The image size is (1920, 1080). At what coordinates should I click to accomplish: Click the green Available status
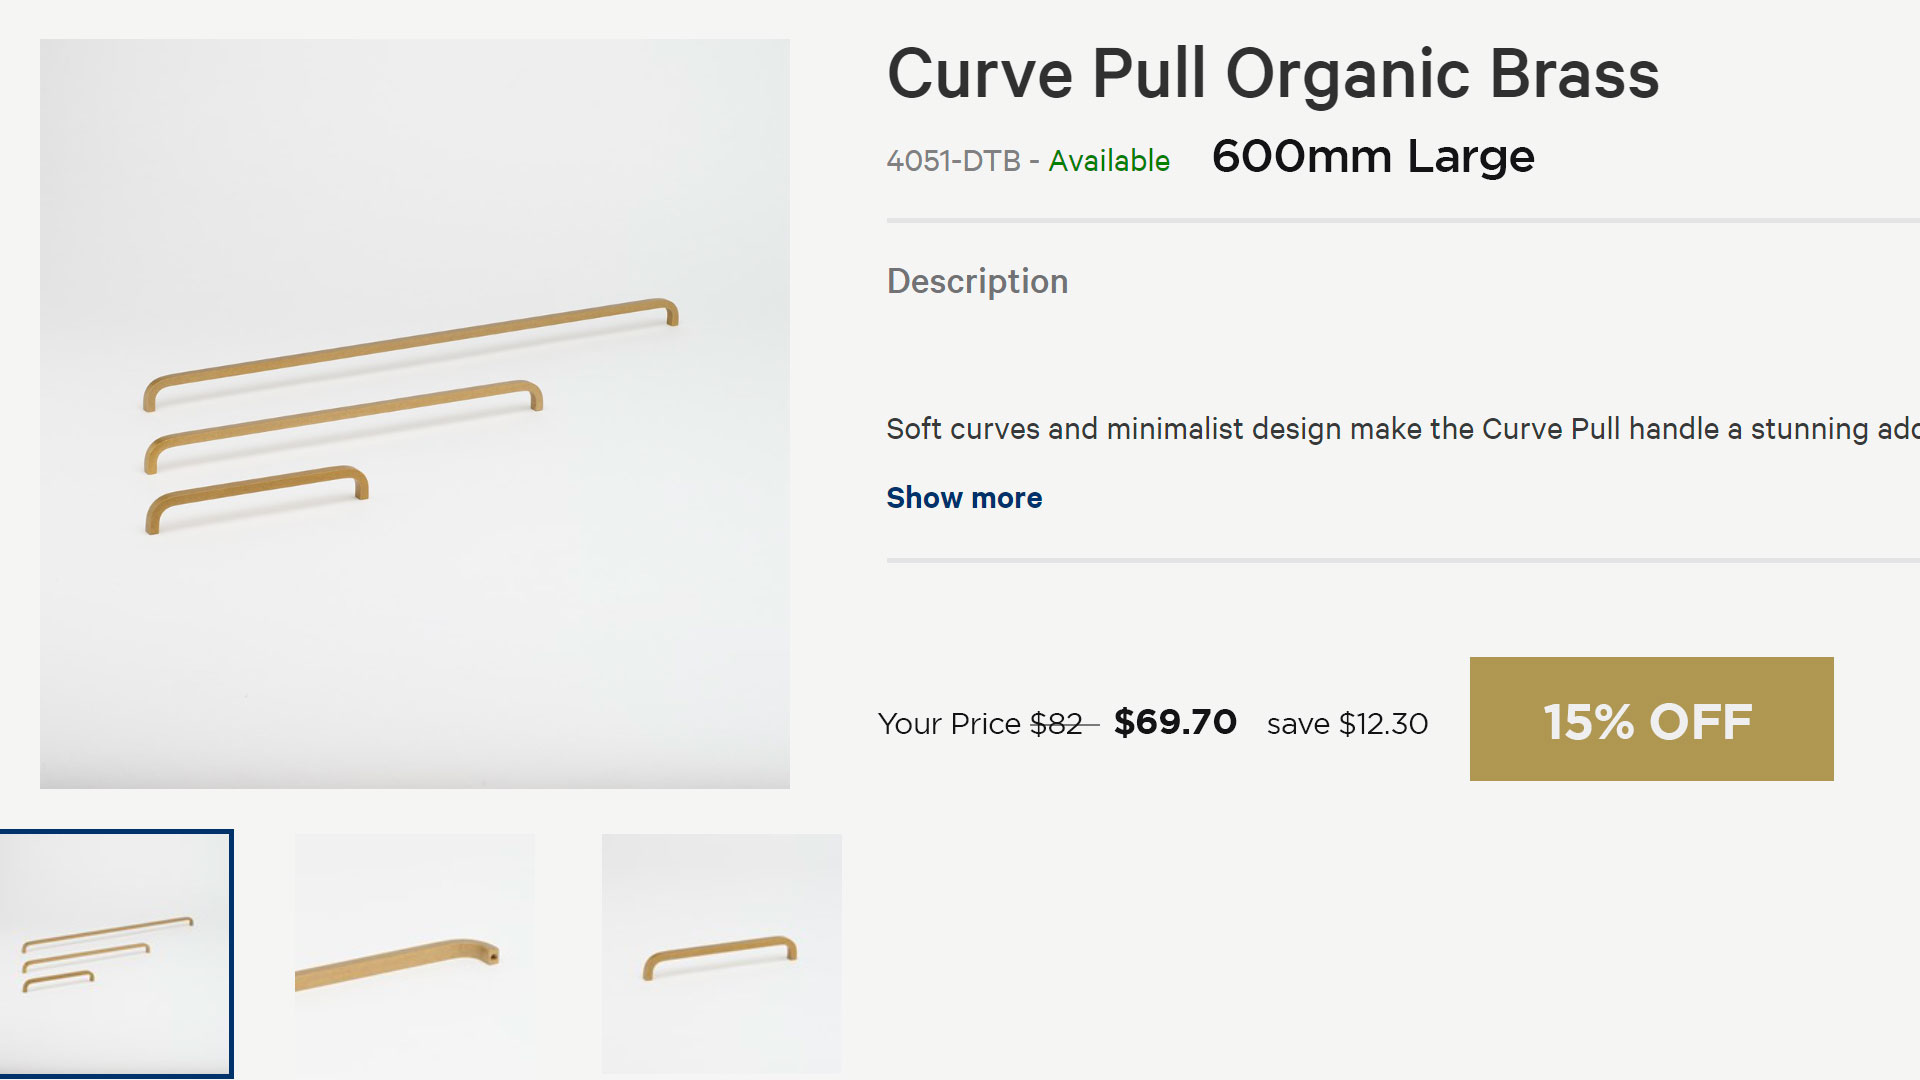tap(1109, 161)
